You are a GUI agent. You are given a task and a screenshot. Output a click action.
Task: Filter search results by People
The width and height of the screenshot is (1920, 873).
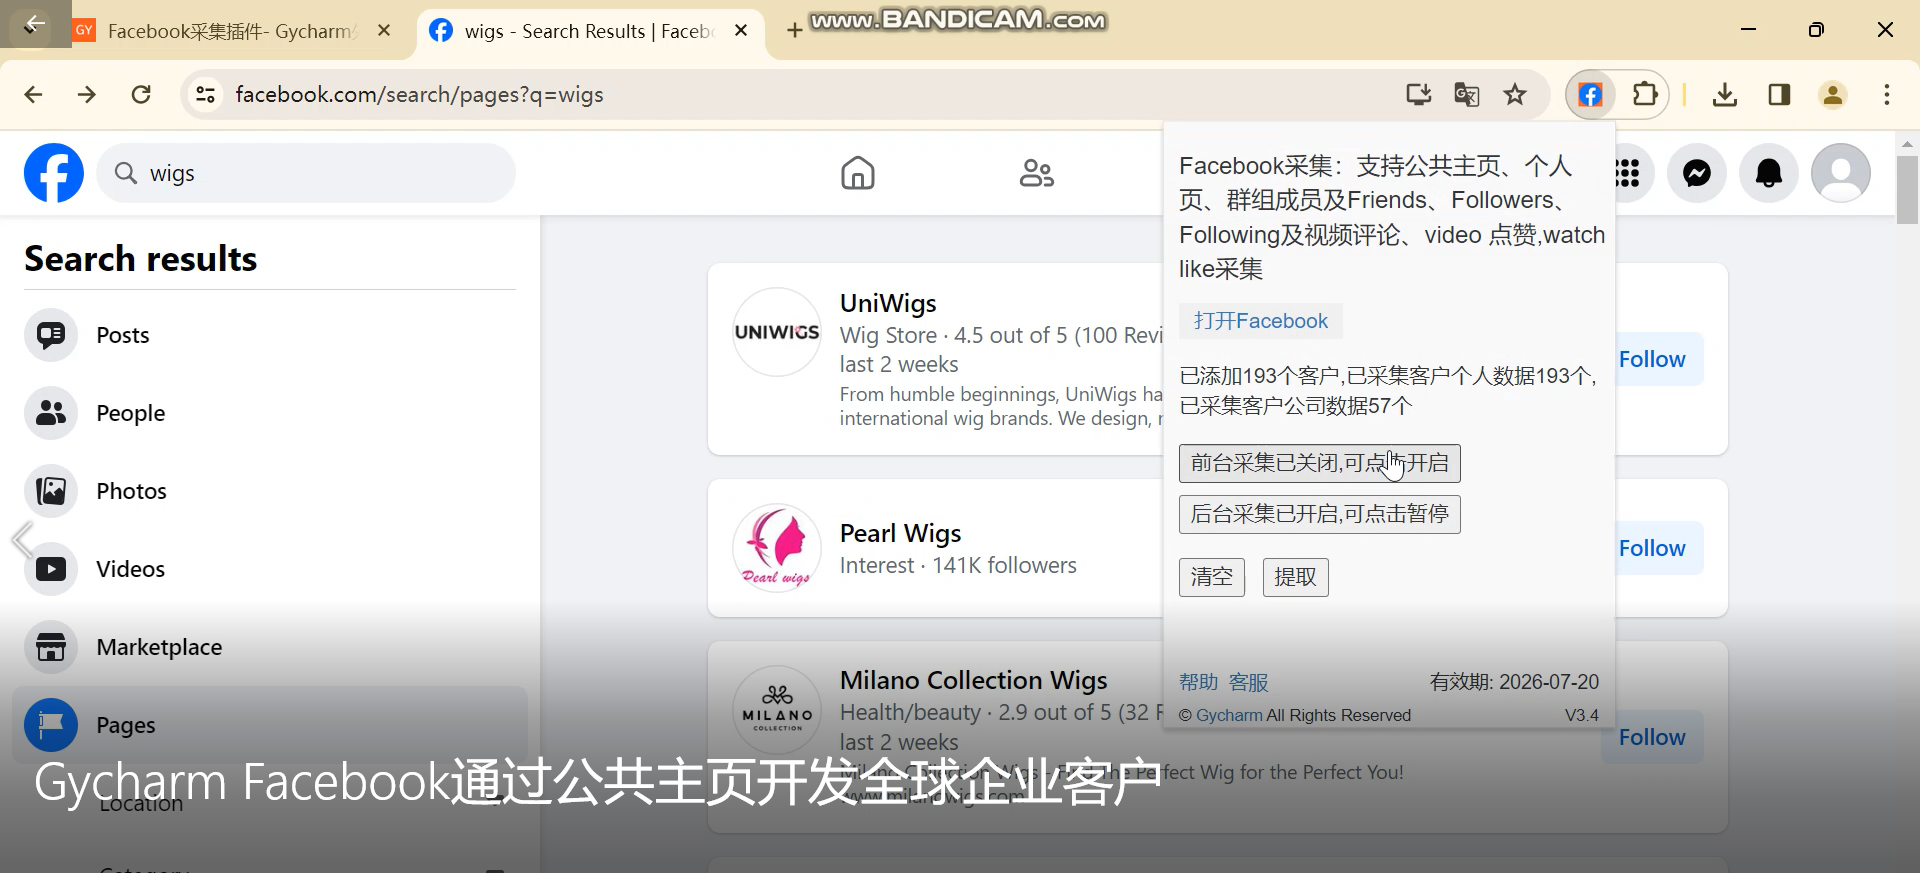[270, 413]
